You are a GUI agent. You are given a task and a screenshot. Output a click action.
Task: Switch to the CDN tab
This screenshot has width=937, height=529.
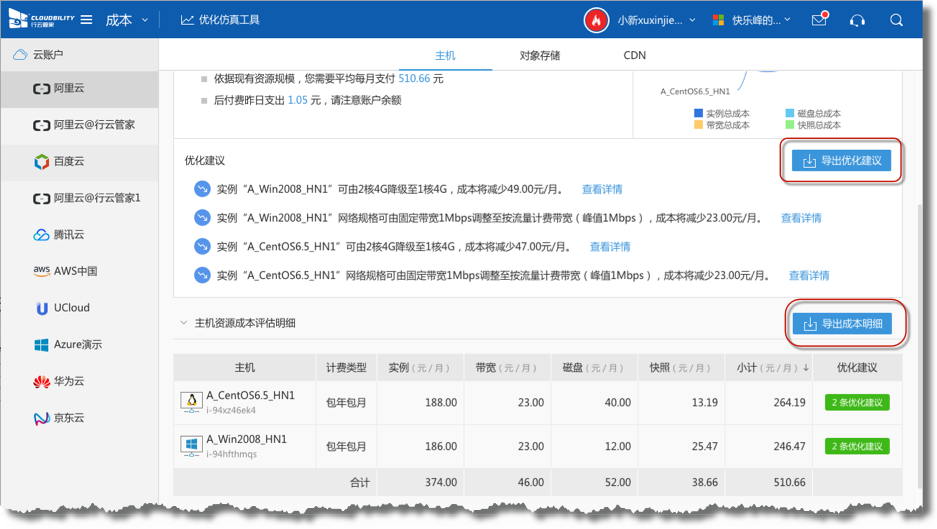(634, 56)
